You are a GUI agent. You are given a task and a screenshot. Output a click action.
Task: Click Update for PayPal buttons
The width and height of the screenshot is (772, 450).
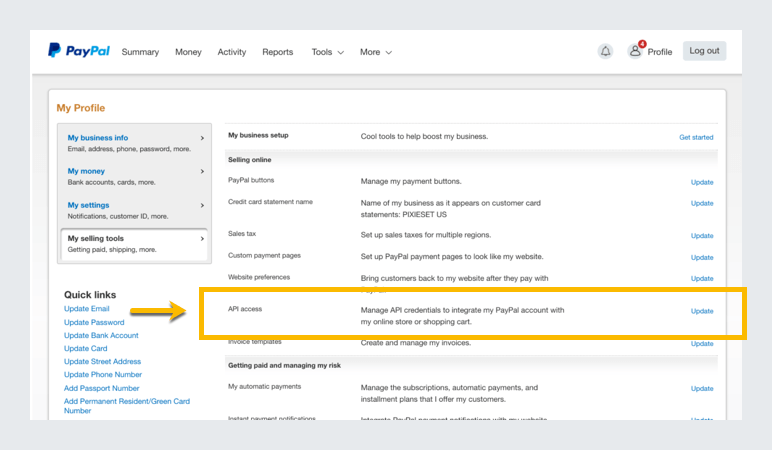coord(702,182)
